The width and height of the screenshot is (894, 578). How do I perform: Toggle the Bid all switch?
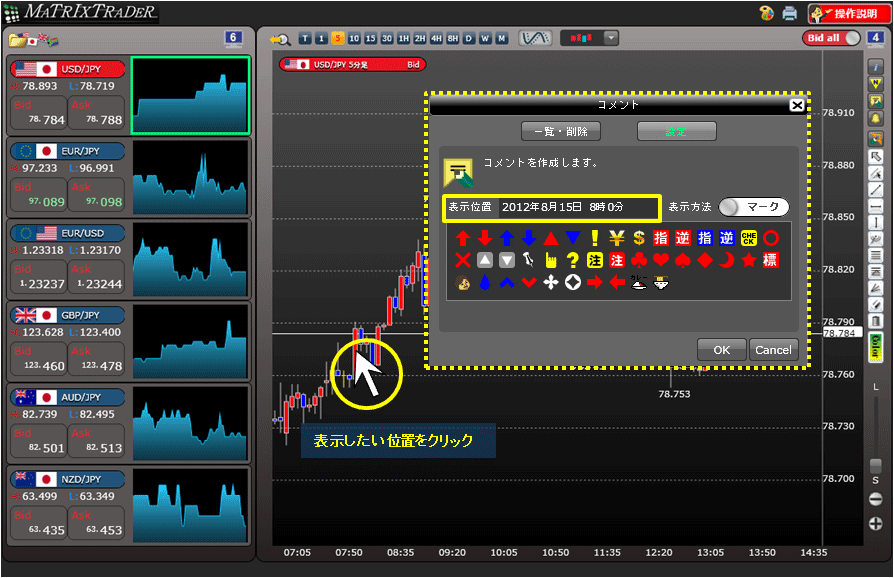click(x=831, y=38)
